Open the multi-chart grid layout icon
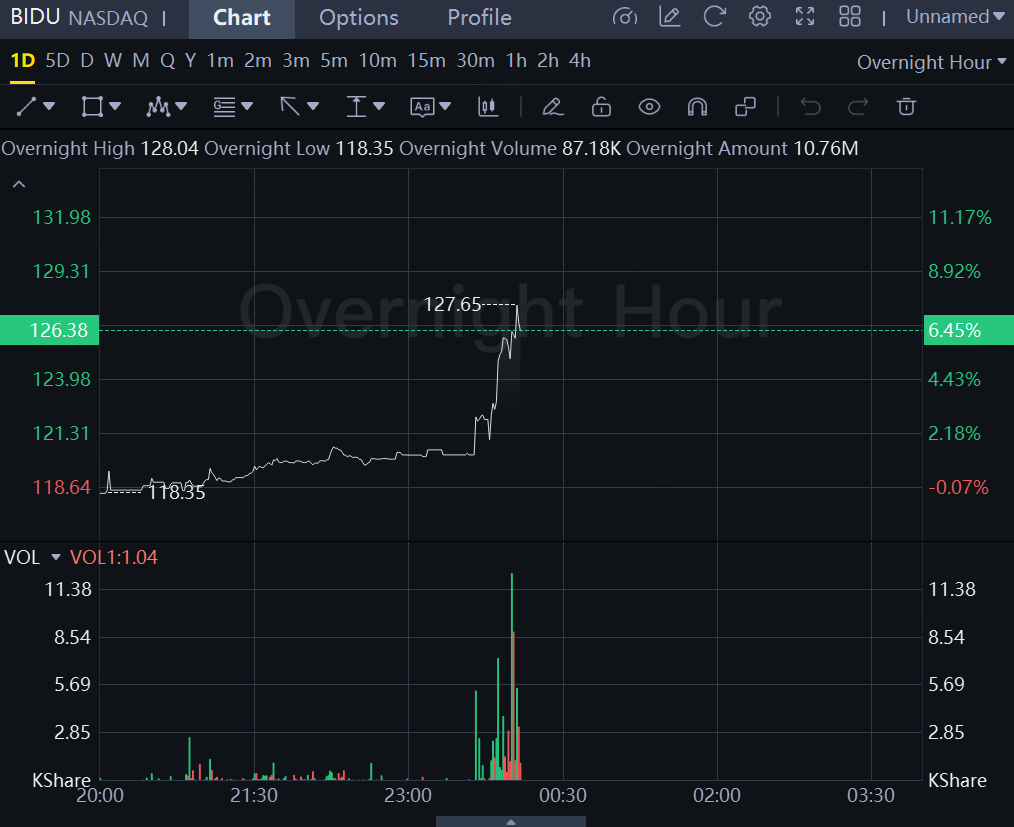The height and width of the screenshot is (827, 1014). pos(850,17)
